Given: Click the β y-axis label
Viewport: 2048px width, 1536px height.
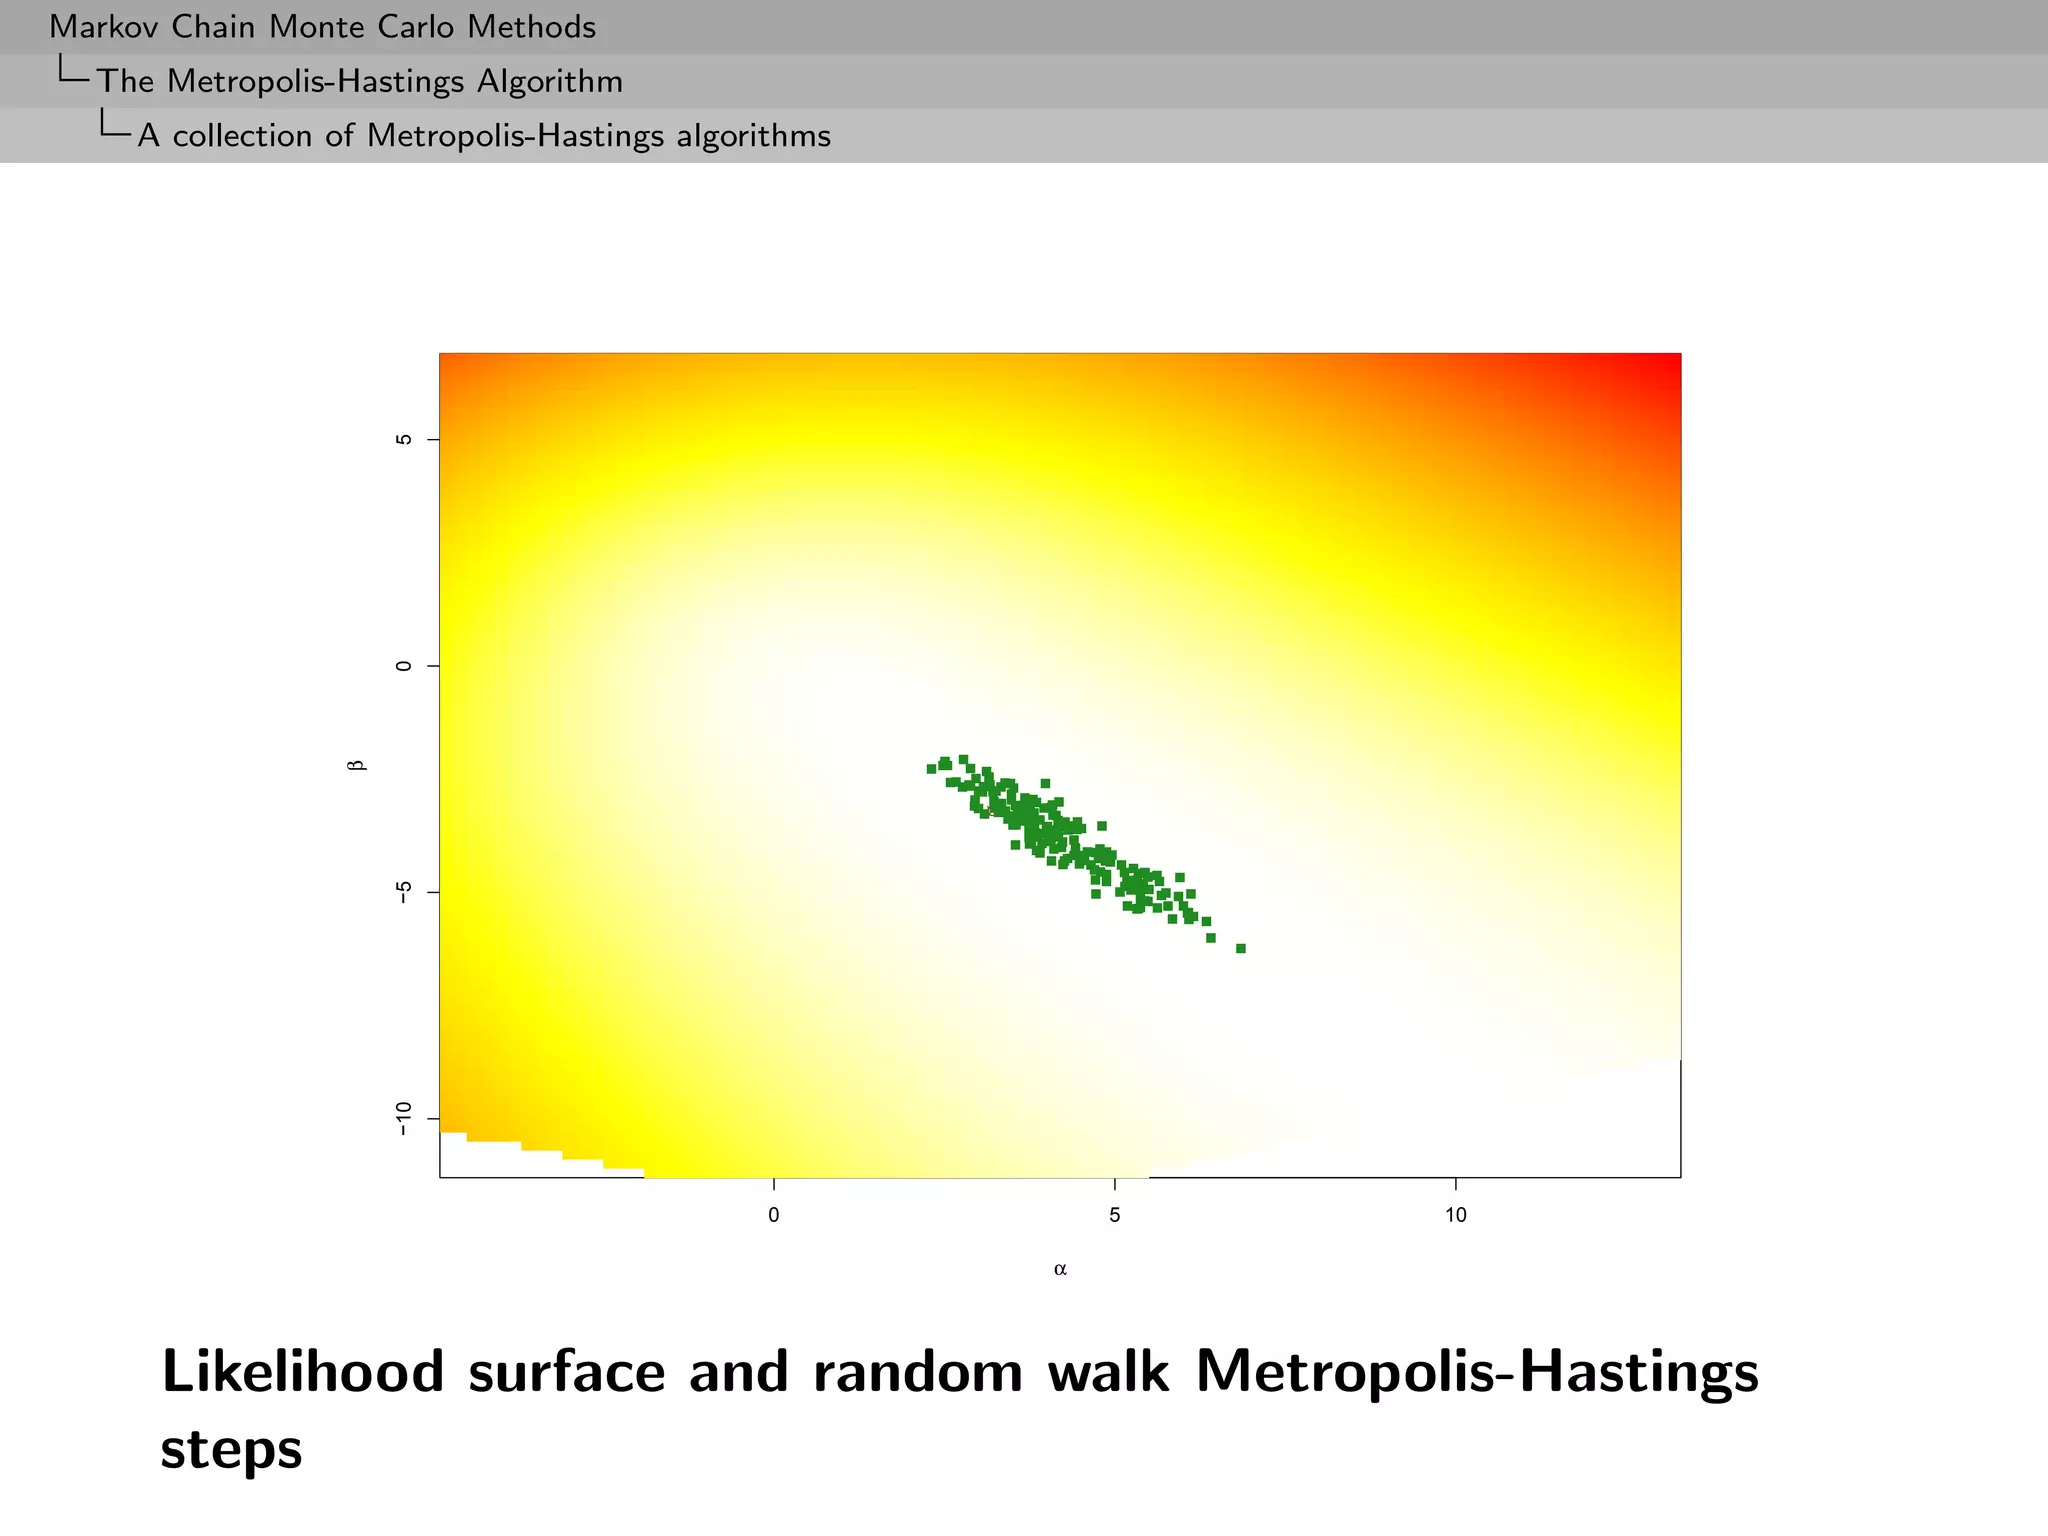Looking at the screenshot, I should click(356, 765).
